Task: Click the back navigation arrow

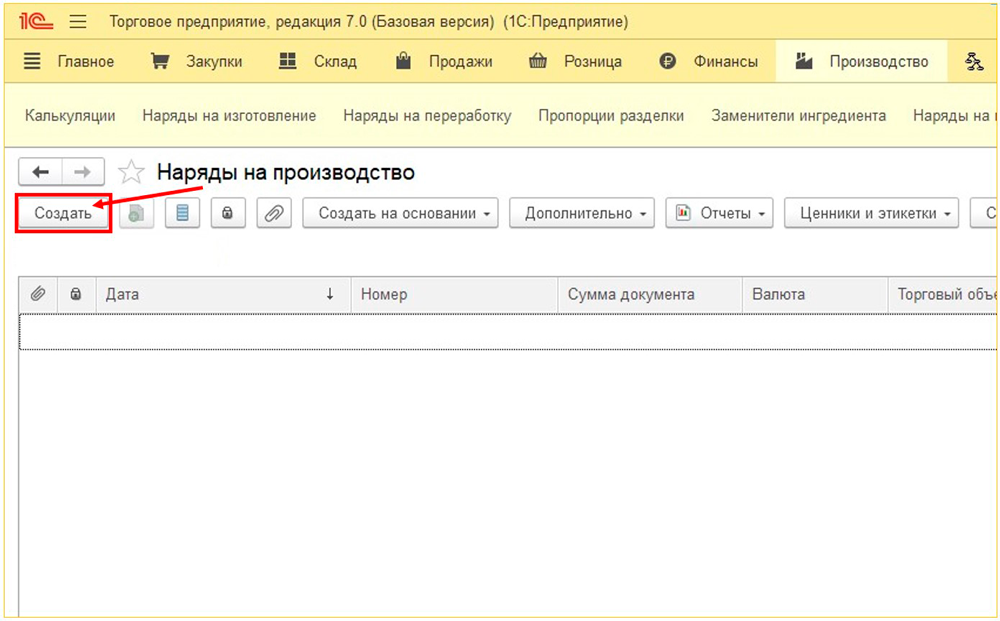Action: [41, 172]
